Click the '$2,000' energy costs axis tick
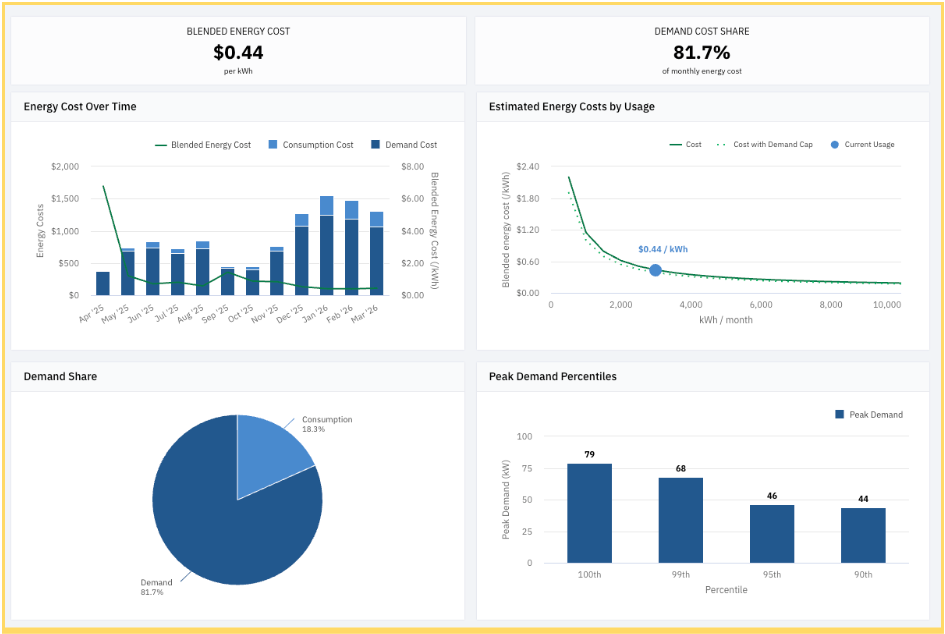 65,166
